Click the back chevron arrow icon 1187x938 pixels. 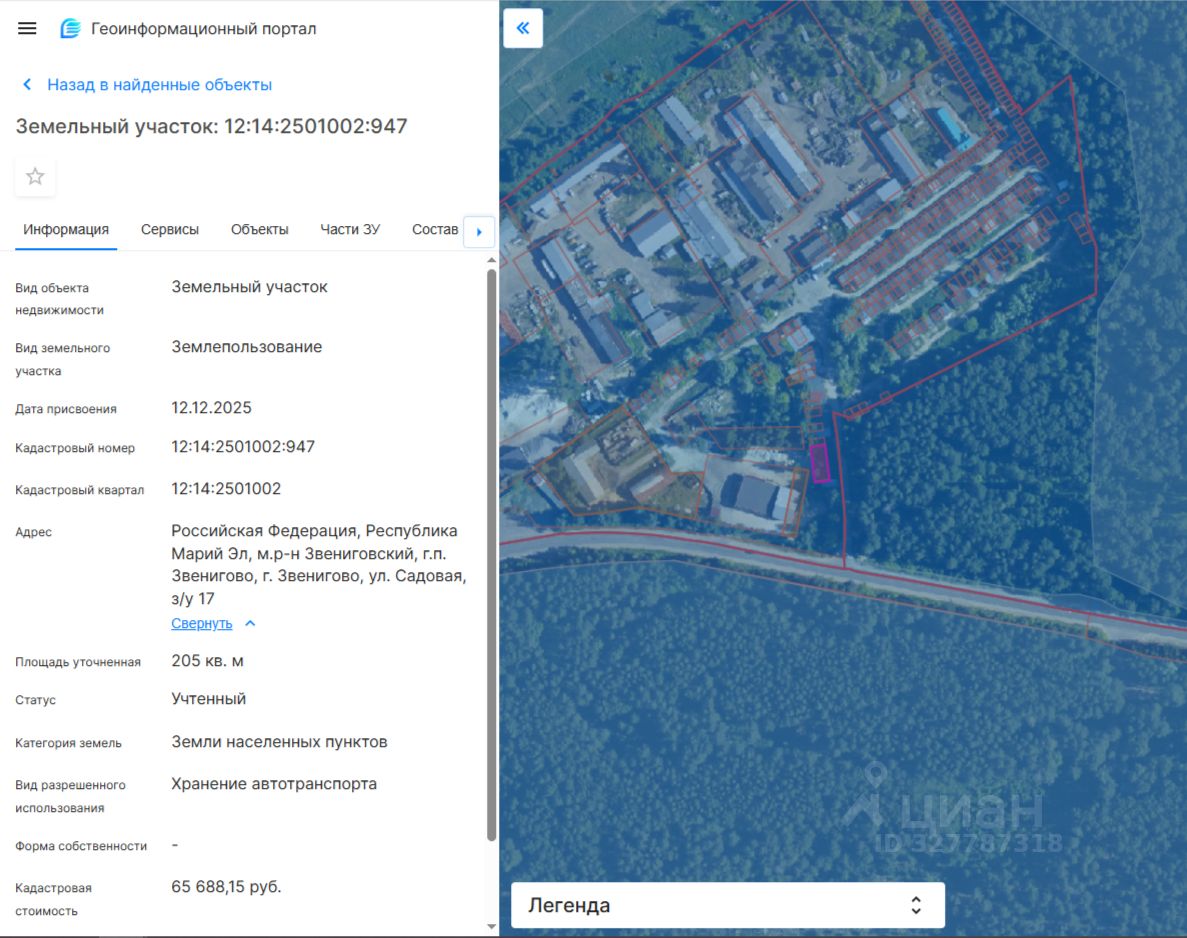[27, 85]
